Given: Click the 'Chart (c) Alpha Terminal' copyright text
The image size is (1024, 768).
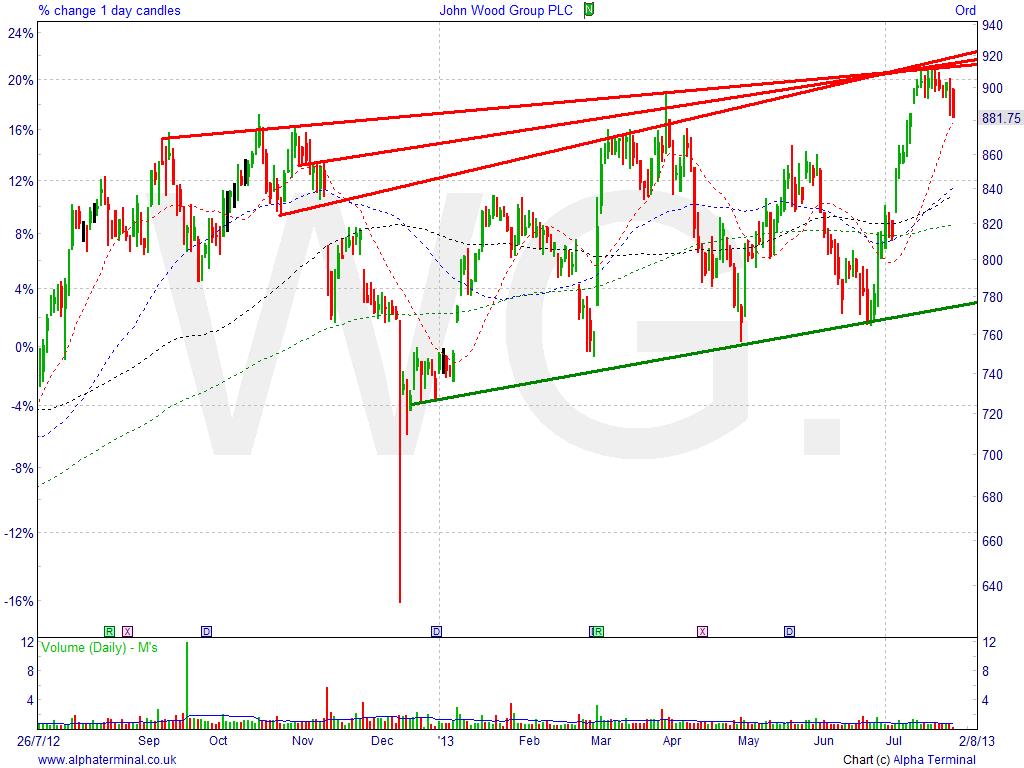Looking at the screenshot, I should (909, 760).
